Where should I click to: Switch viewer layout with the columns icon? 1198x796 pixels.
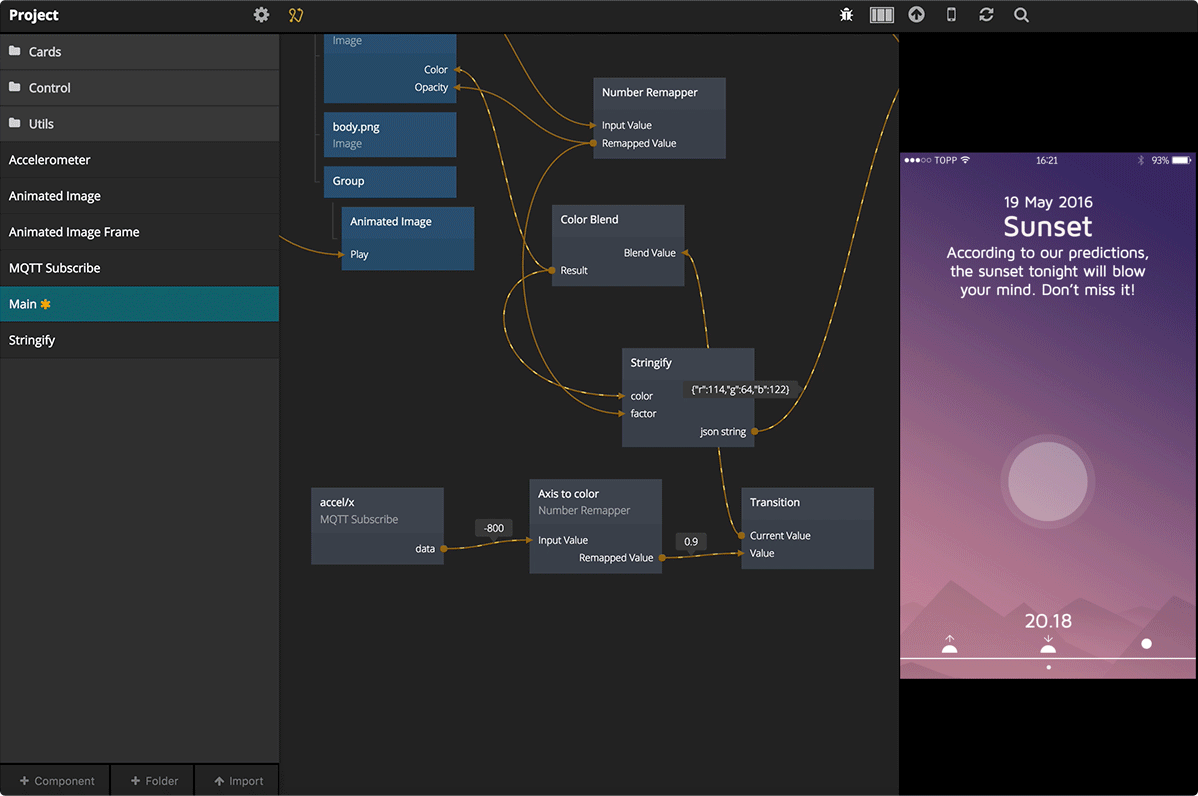pyautogui.click(x=881, y=14)
